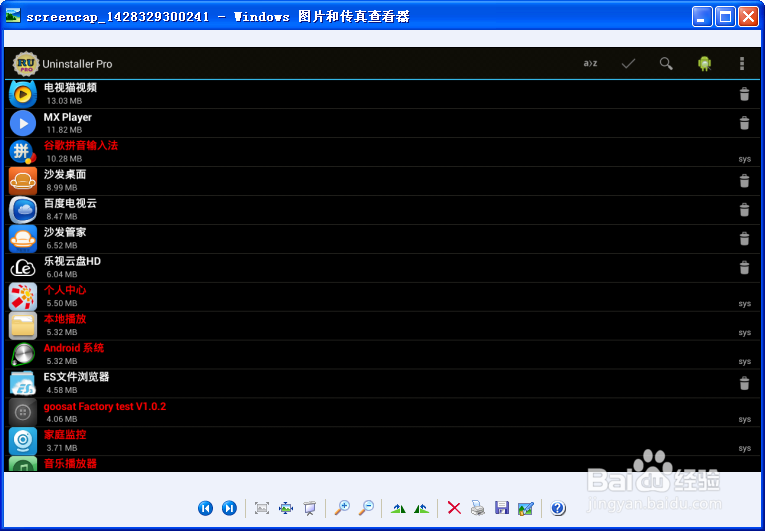Screen dimensions: 765x531
Task: Click Best Fit viewer toolbar icon
Action: [262, 508]
